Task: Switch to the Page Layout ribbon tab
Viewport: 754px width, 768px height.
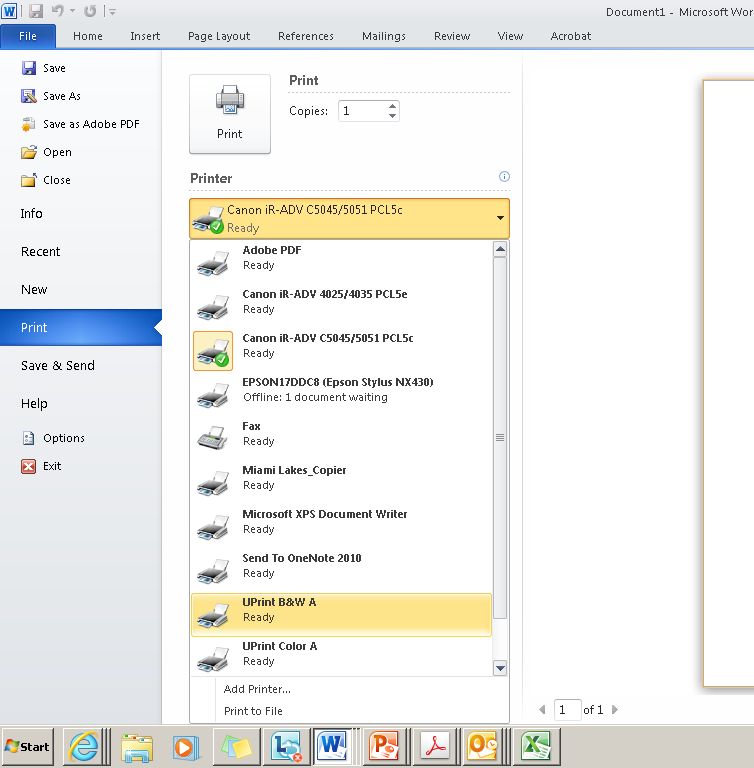Action: (x=219, y=36)
